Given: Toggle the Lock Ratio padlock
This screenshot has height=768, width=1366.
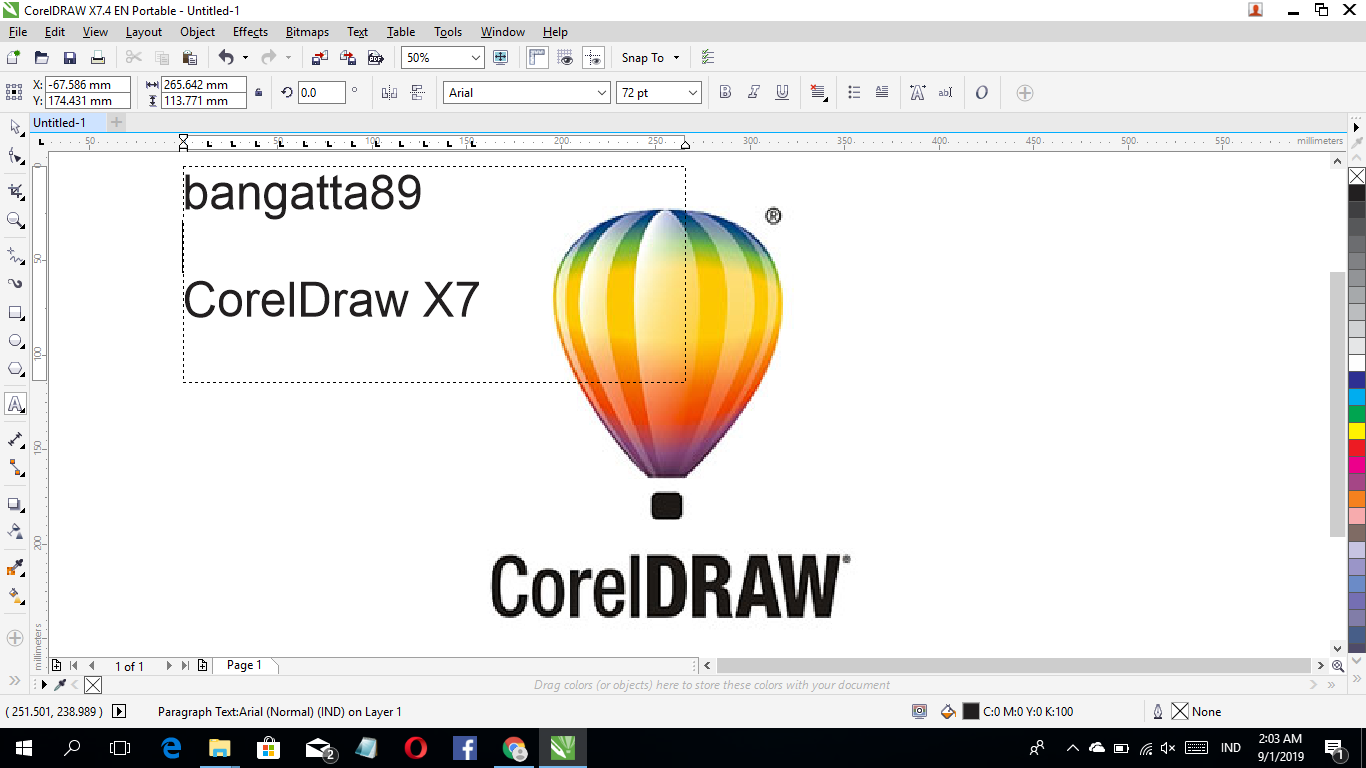Looking at the screenshot, I should click(x=259, y=93).
